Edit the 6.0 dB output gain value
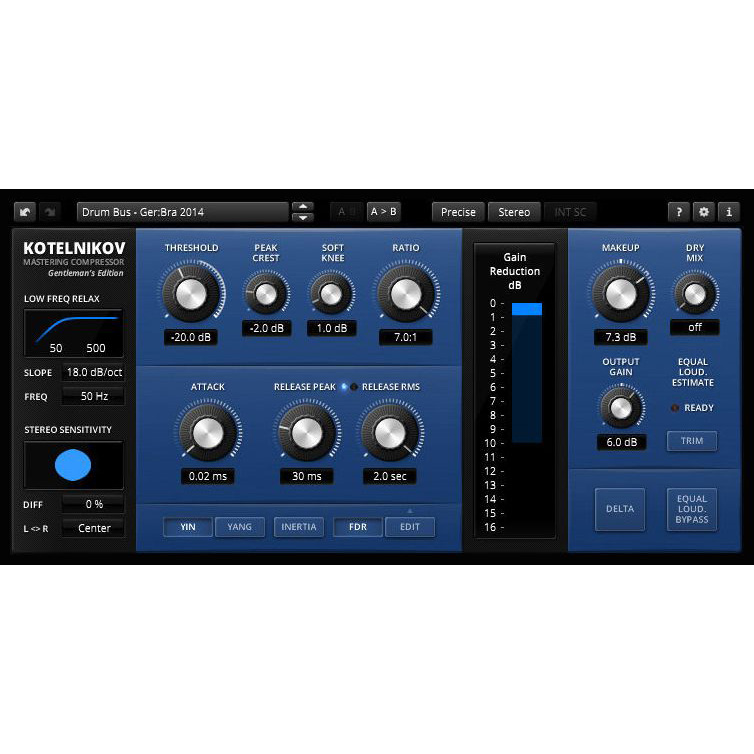Viewport: 754px width, 754px height. [x=621, y=442]
